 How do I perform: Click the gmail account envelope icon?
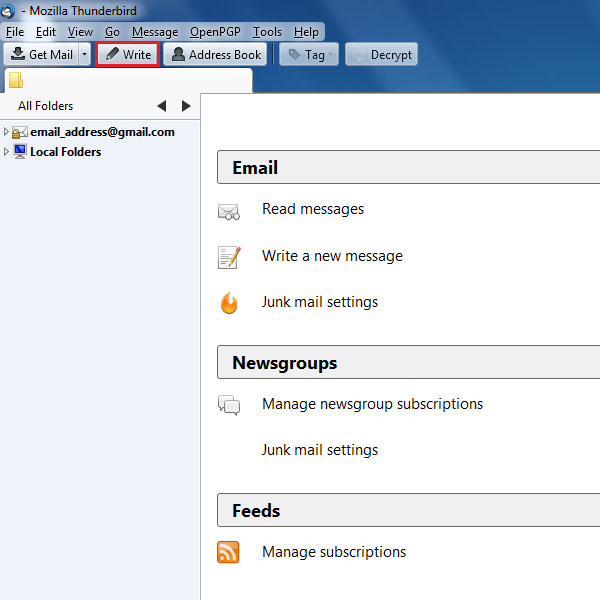[x=20, y=132]
